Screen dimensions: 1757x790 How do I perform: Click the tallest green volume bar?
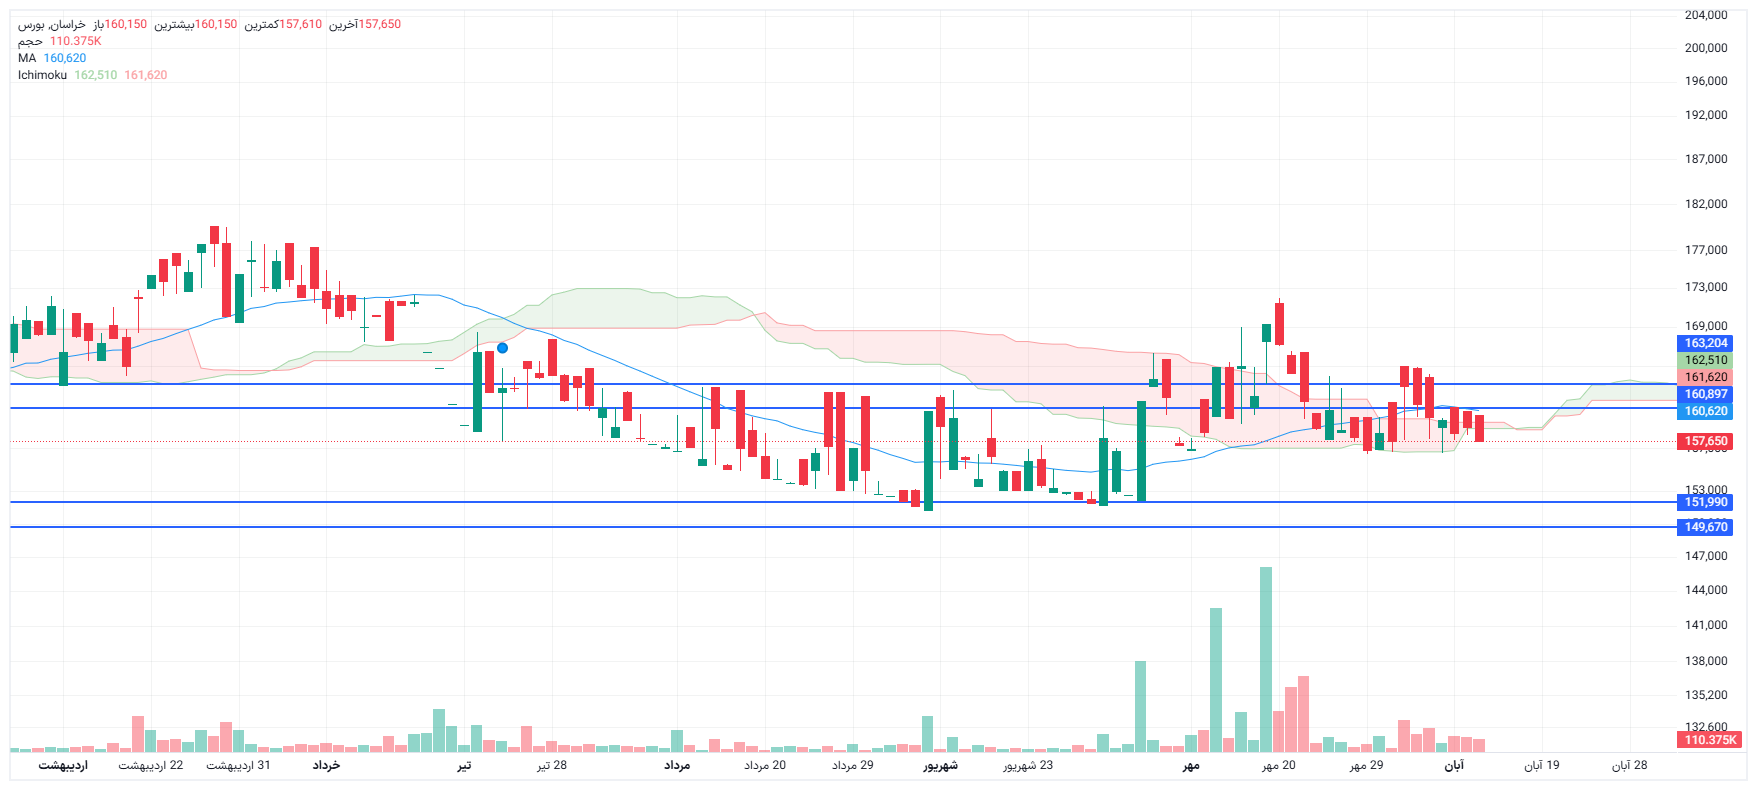pos(1266,660)
